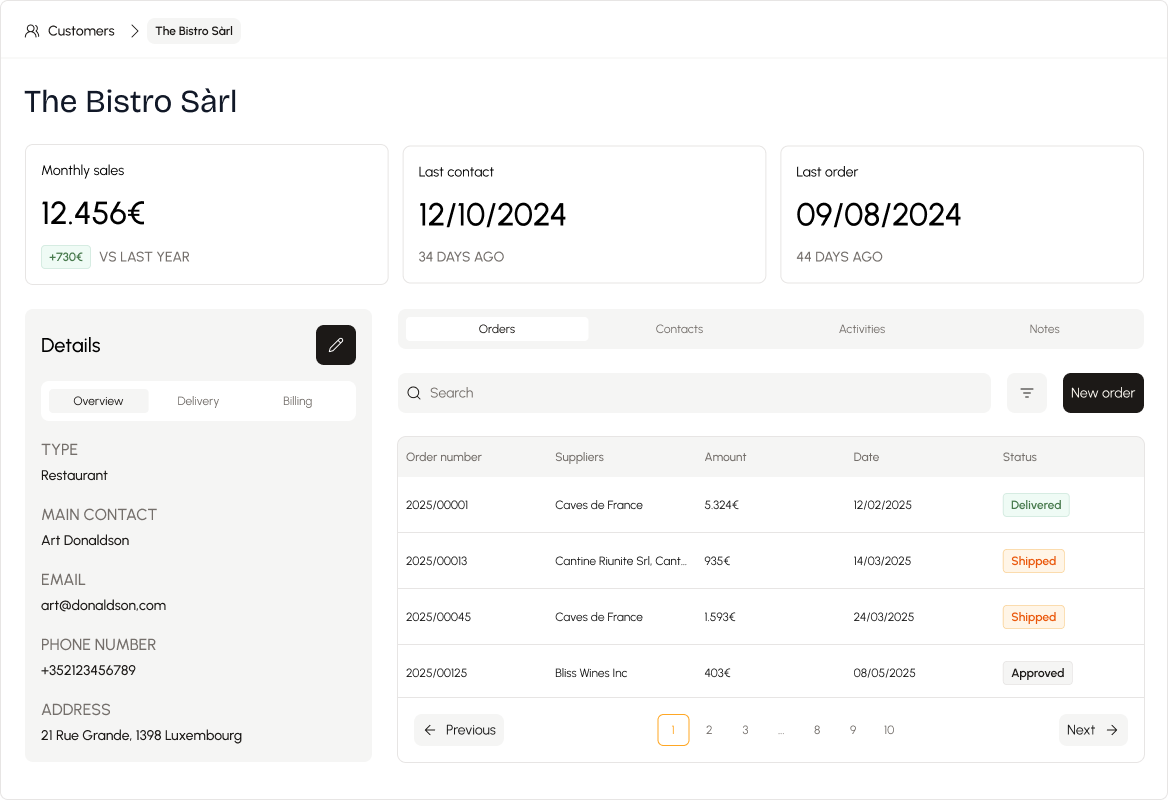This screenshot has height=800, width=1168.
Task: Open the order filter icon
Action: [1026, 393]
